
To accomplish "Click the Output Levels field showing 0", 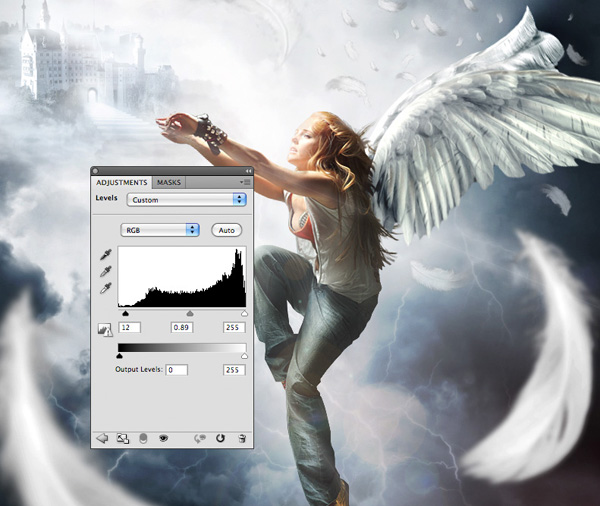I will (x=176, y=370).
